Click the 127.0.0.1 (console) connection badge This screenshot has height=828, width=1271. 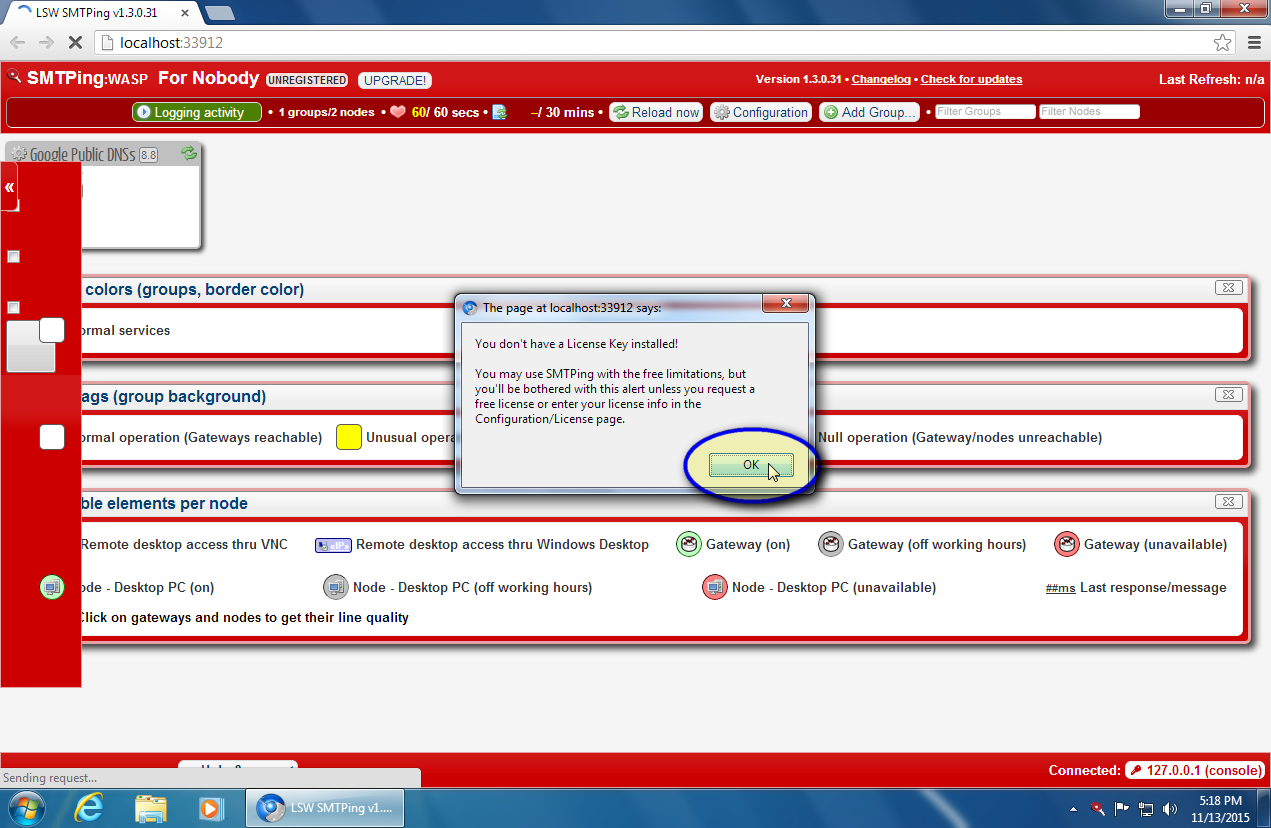point(1195,770)
